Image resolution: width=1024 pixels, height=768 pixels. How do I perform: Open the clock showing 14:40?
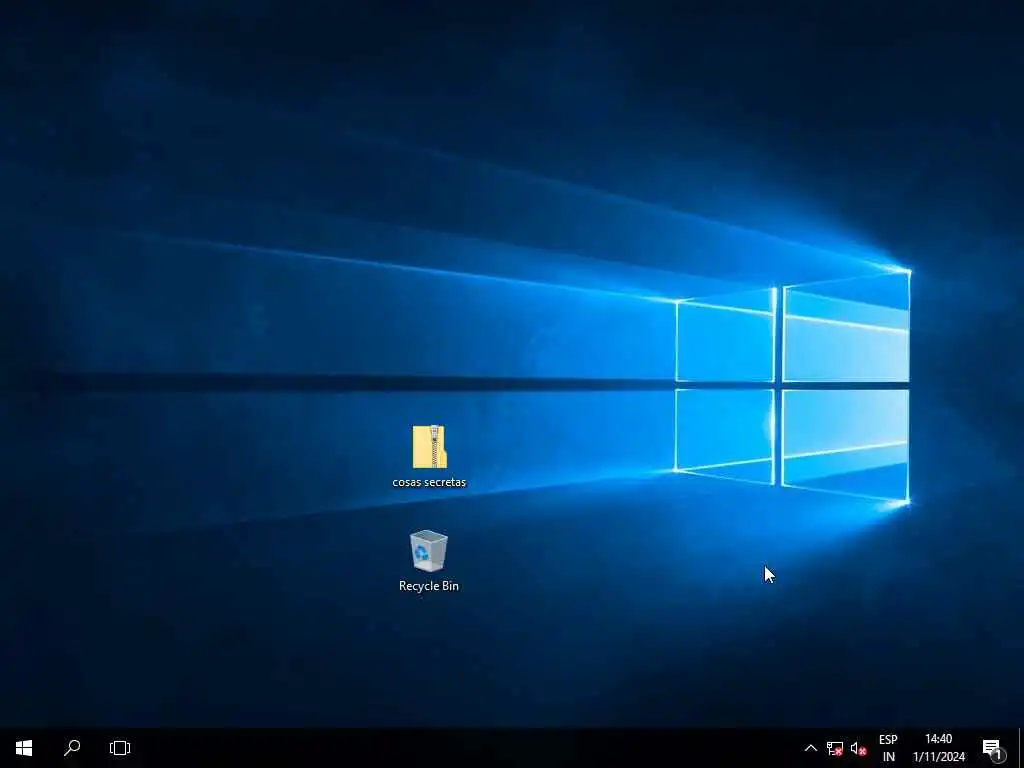pos(938,748)
